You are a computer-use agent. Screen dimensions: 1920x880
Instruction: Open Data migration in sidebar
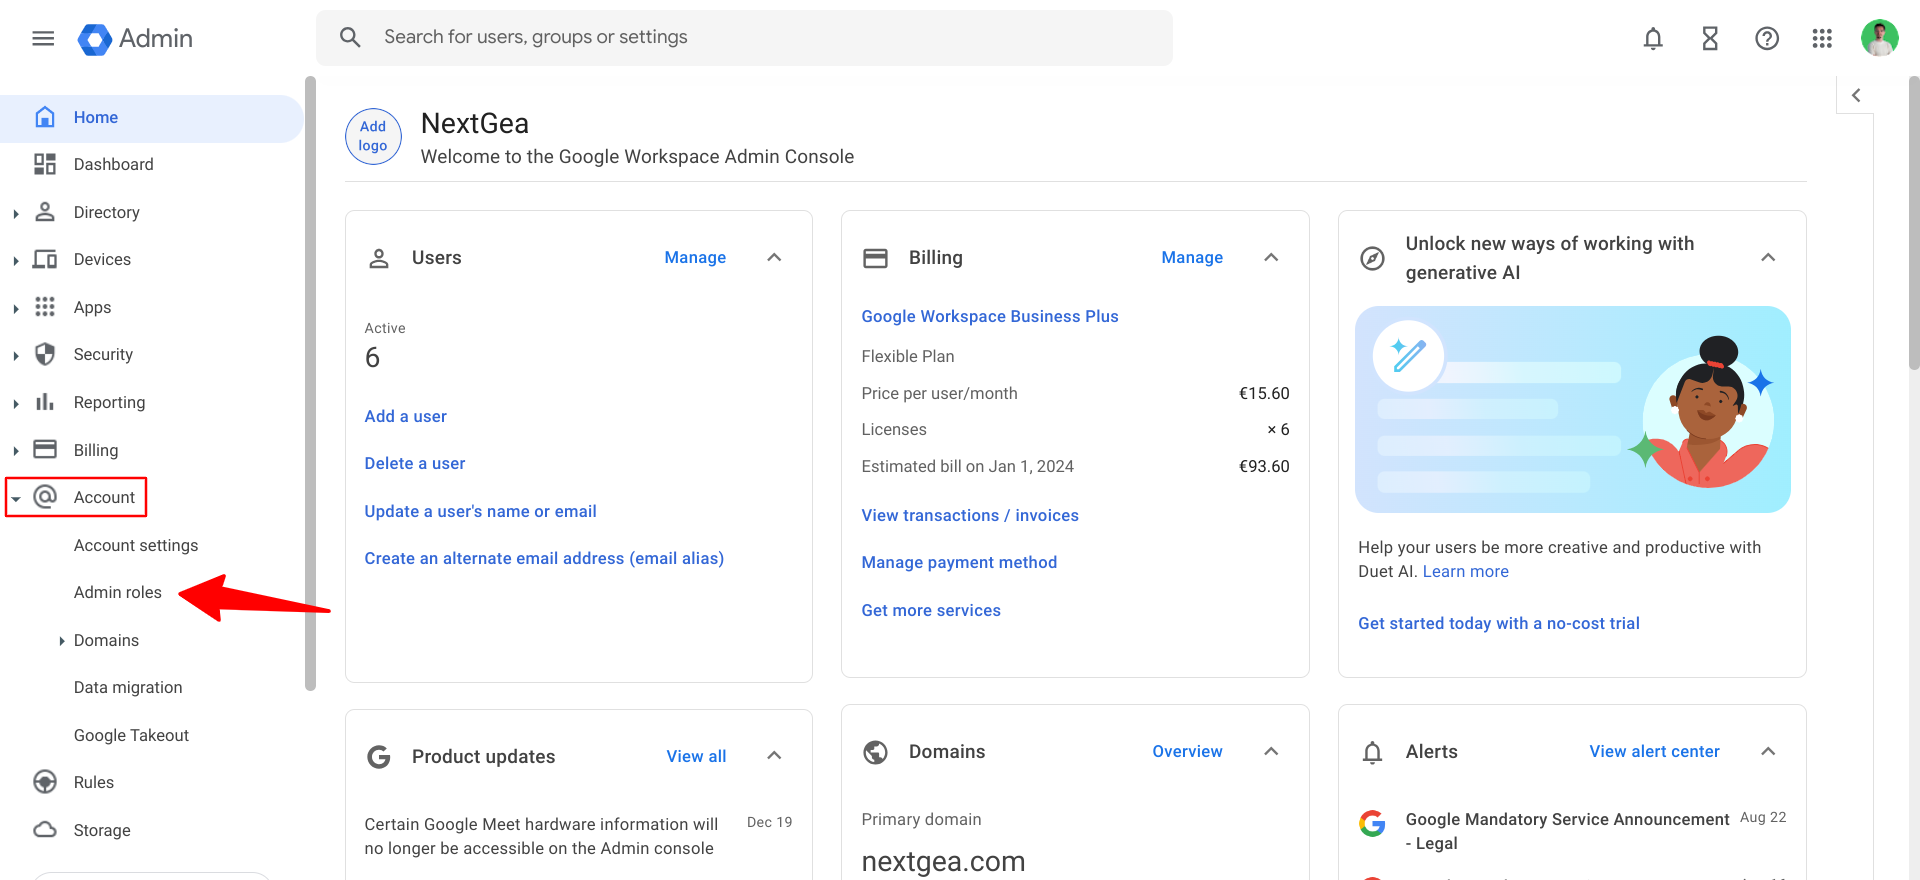[128, 687]
